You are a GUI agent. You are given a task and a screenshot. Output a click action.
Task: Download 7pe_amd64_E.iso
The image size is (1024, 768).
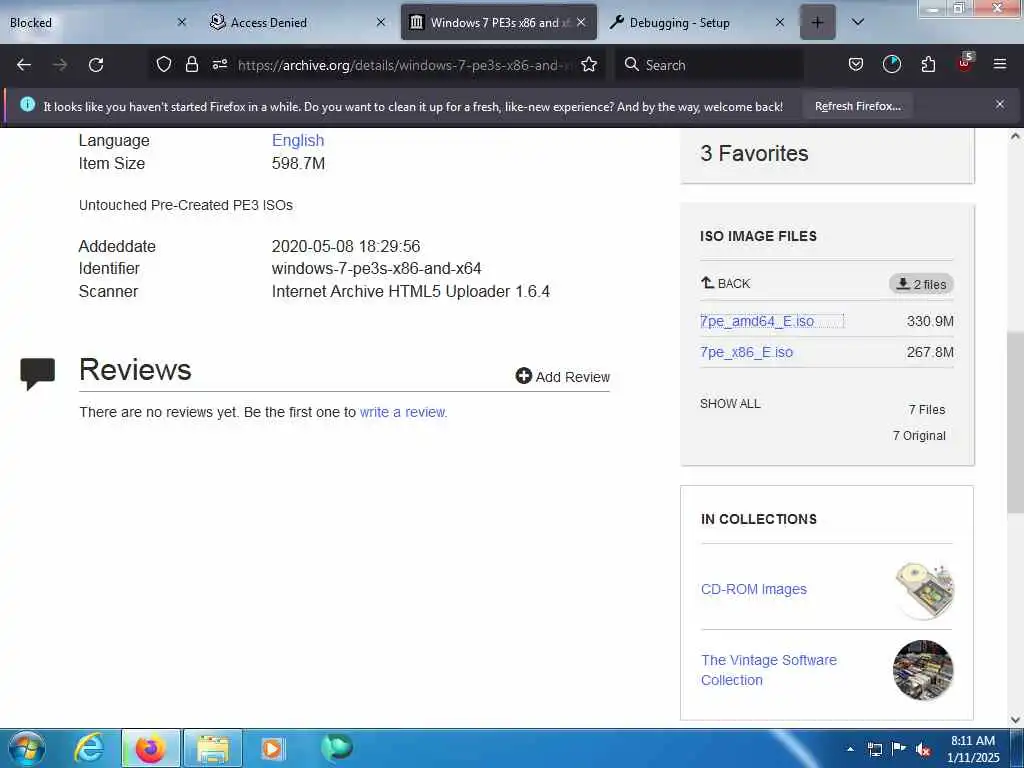pyautogui.click(x=757, y=321)
